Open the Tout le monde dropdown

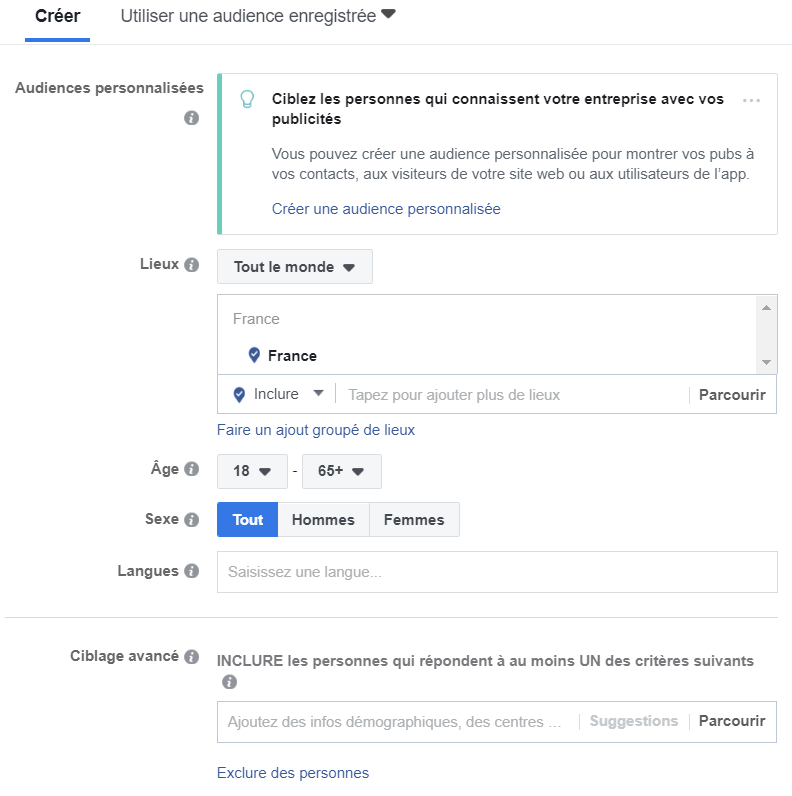point(294,267)
